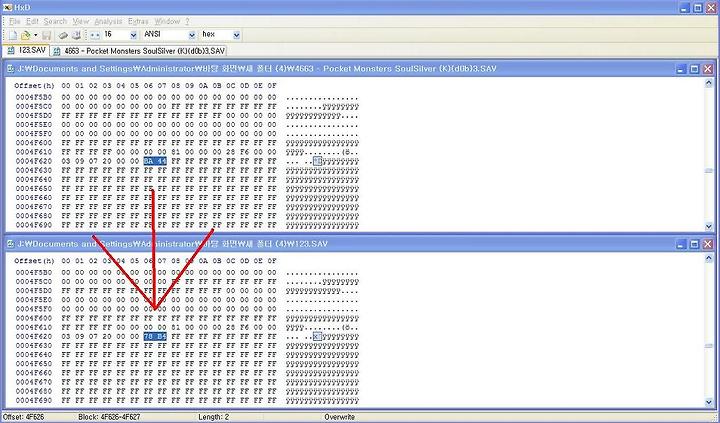Click the New file toolbar icon
The width and height of the screenshot is (720, 423).
tap(13, 35)
